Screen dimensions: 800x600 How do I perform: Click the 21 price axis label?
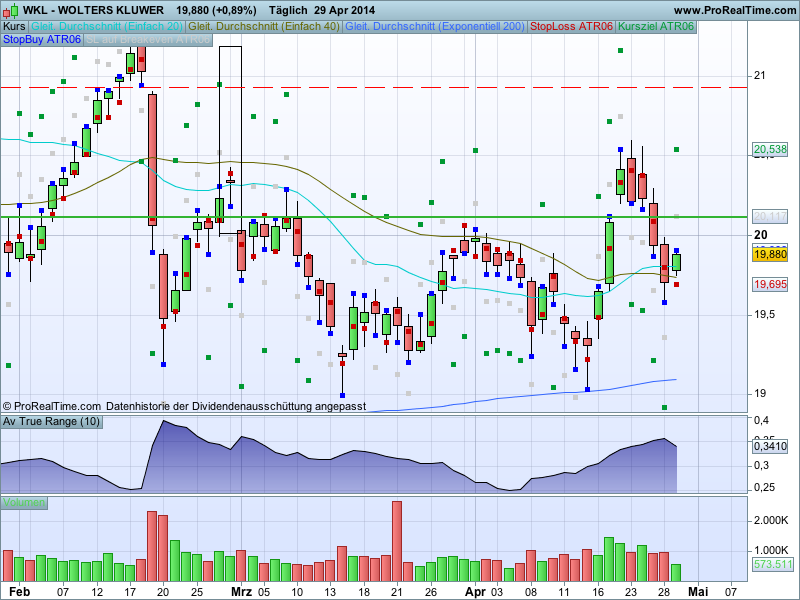pyautogui.click(x=759, y=76)
